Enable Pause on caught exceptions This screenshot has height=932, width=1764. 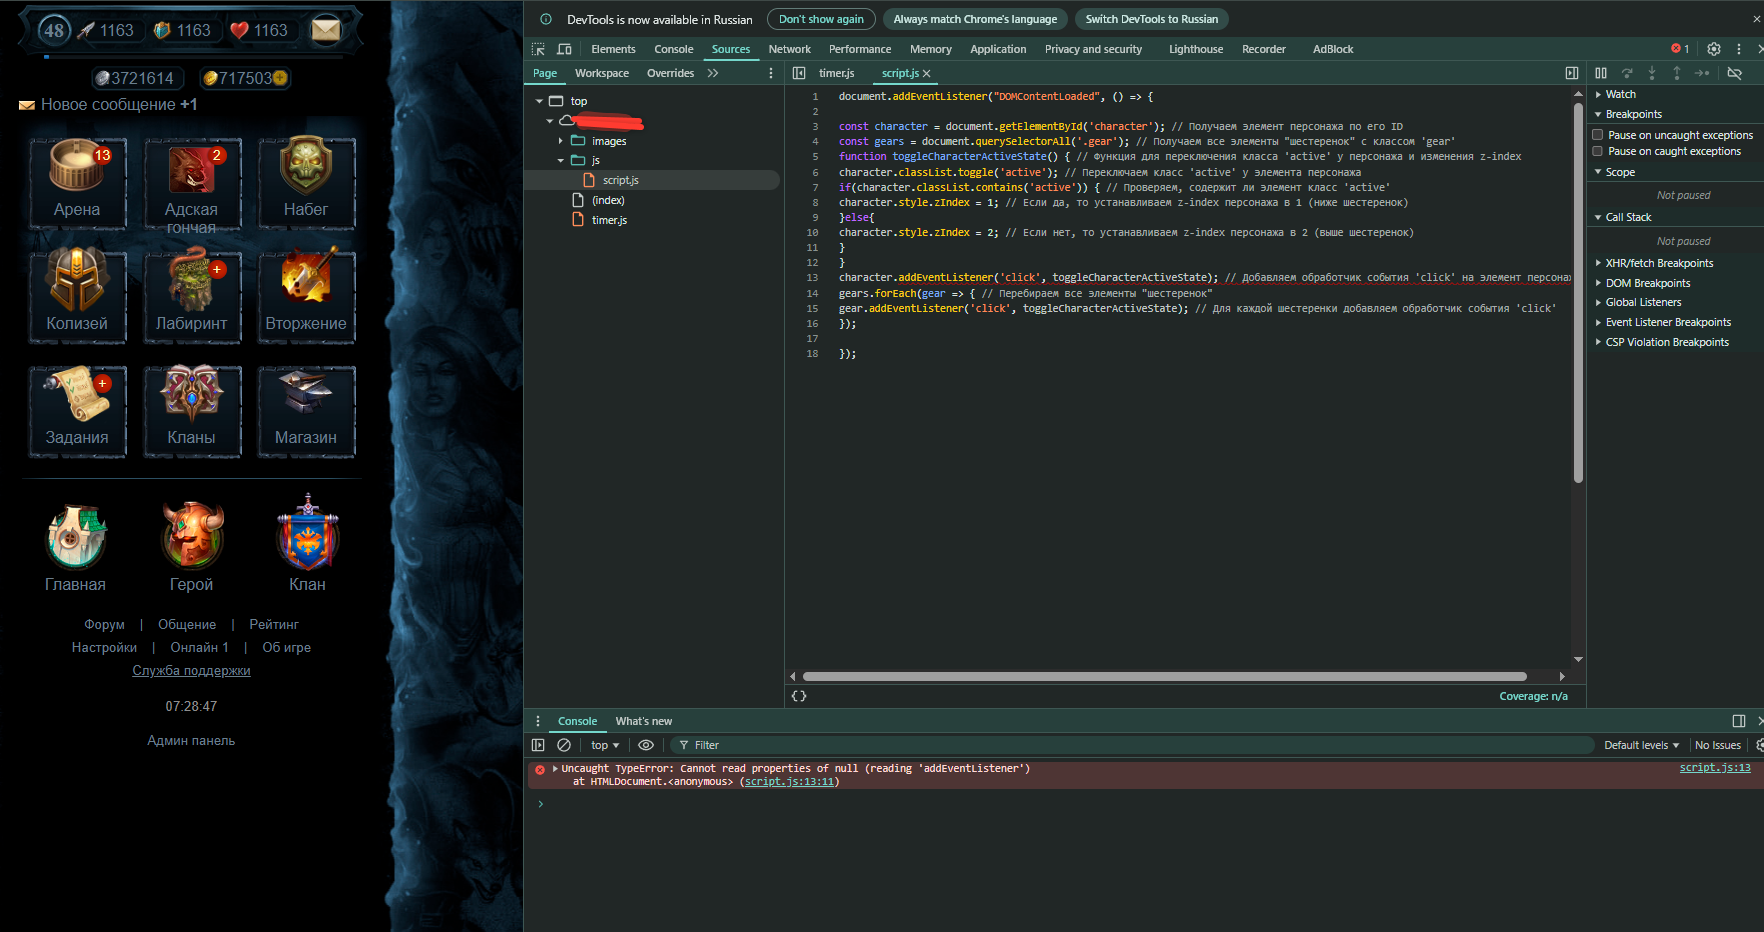[1598, 151]
